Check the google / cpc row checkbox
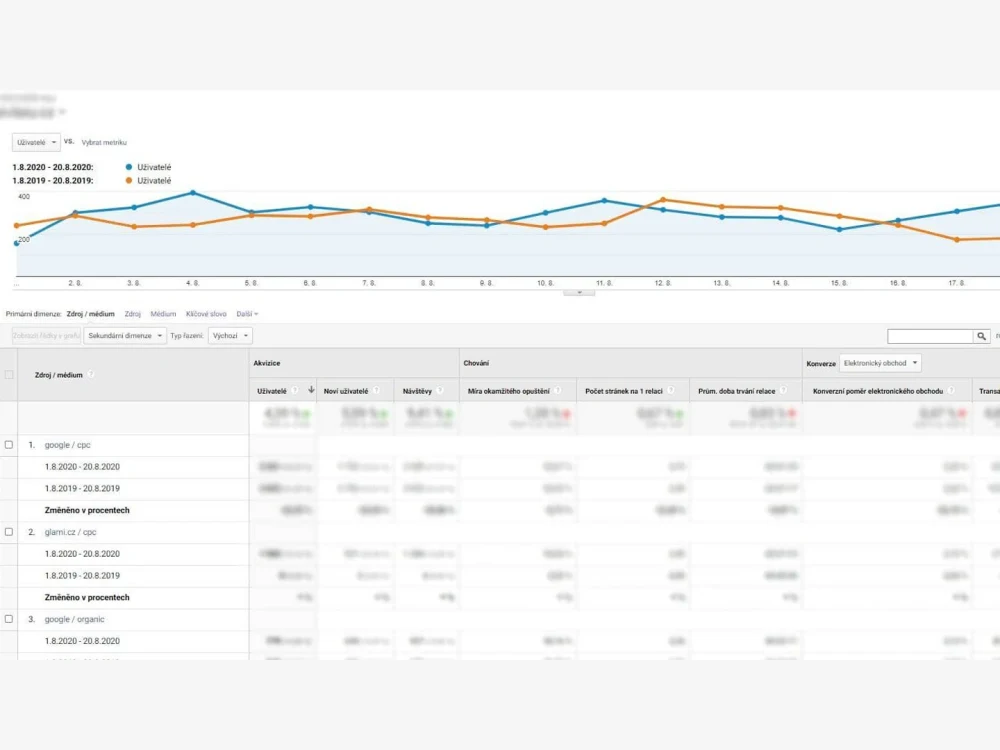1000x750 pixels. coord(9,445)
